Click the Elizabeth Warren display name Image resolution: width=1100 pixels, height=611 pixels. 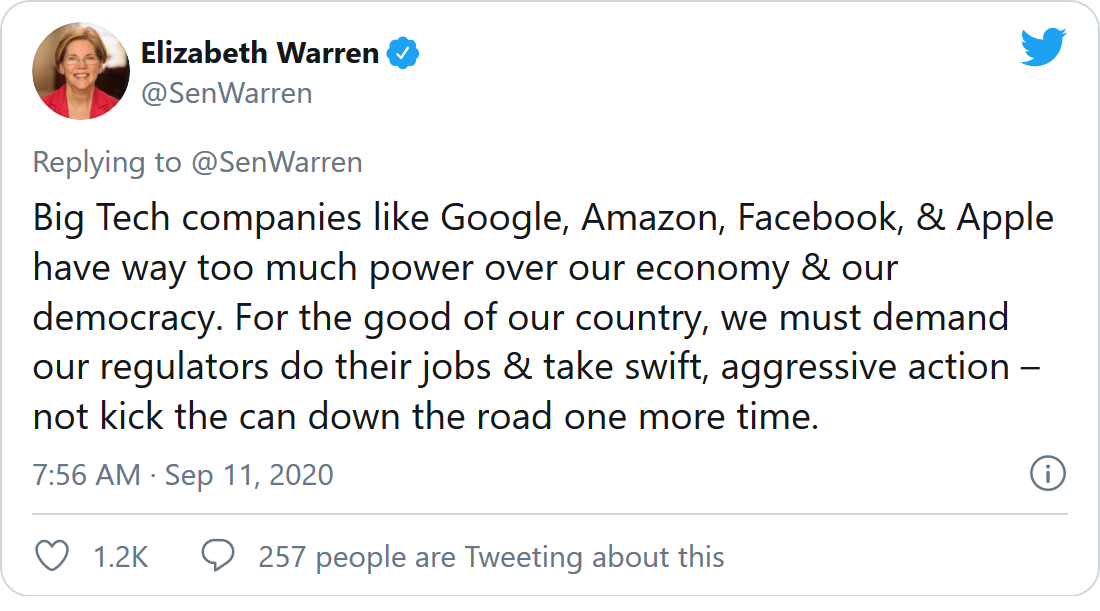pyautogui.click(x=260, y=54)
